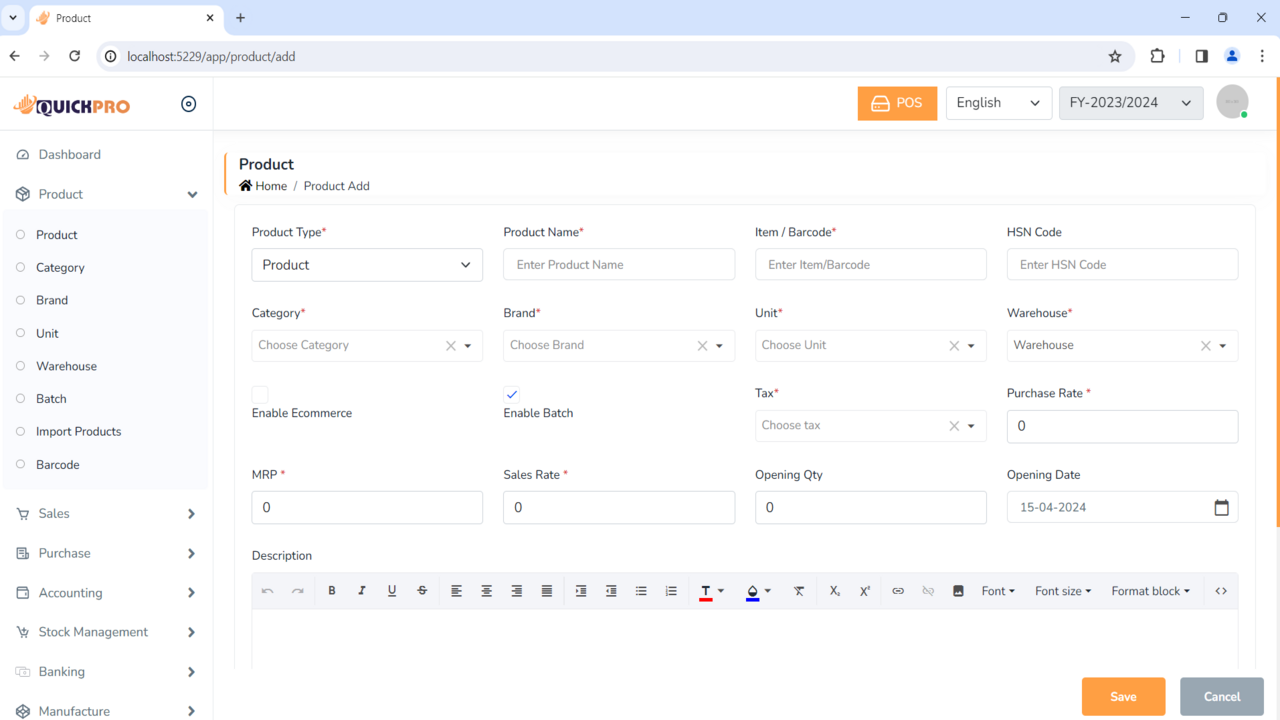Apply superscript formatting in the editor
Screen dimensions: 1280x720
[865, 590]
